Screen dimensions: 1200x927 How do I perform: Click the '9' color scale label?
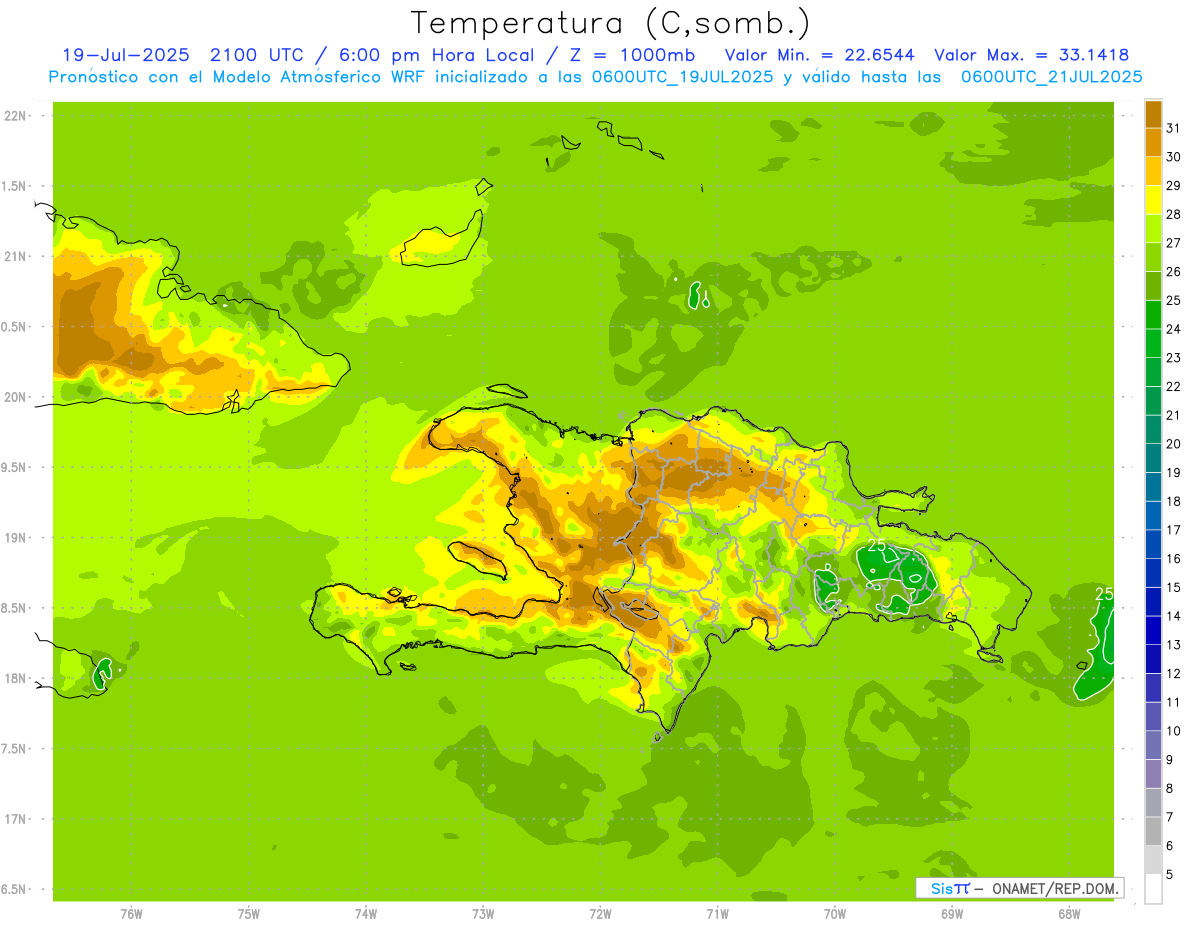click(x=1170, y=760)
